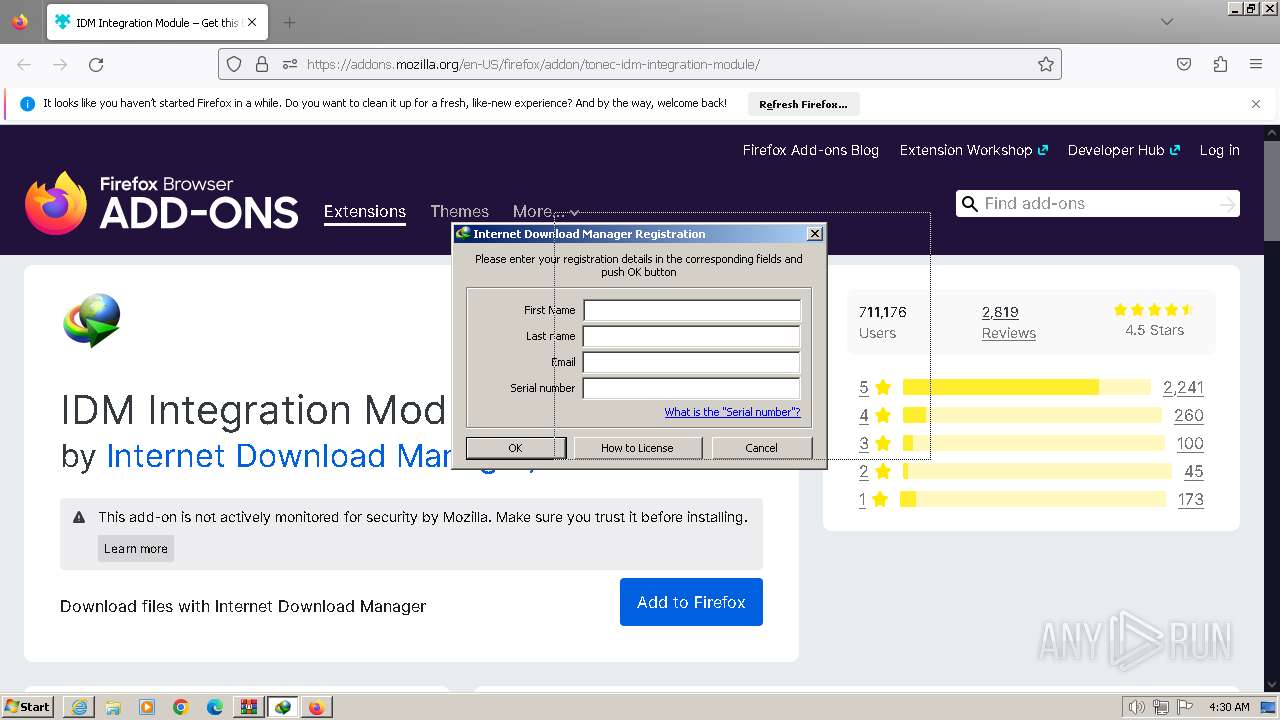Click the Refresh Firefox… button
The width and height of the screenshot is (1280, 720).
click(803, 104)
